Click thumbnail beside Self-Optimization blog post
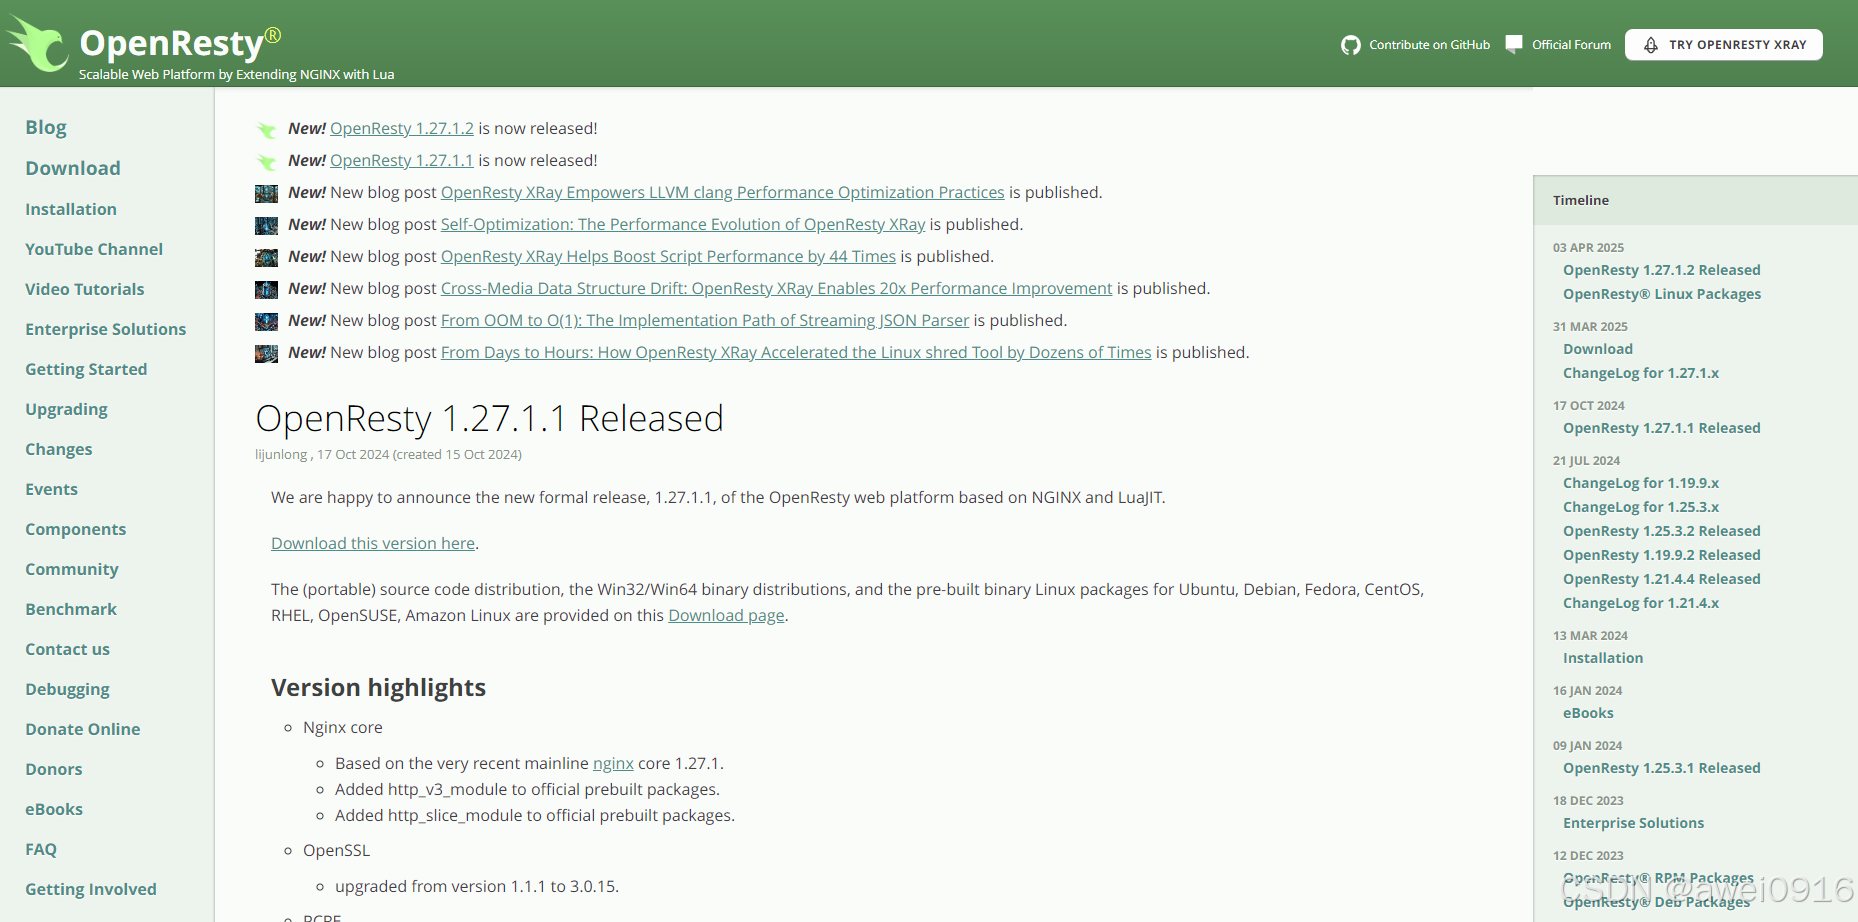The width and height of the screenshot is (1858, 922). coord(266,225)
